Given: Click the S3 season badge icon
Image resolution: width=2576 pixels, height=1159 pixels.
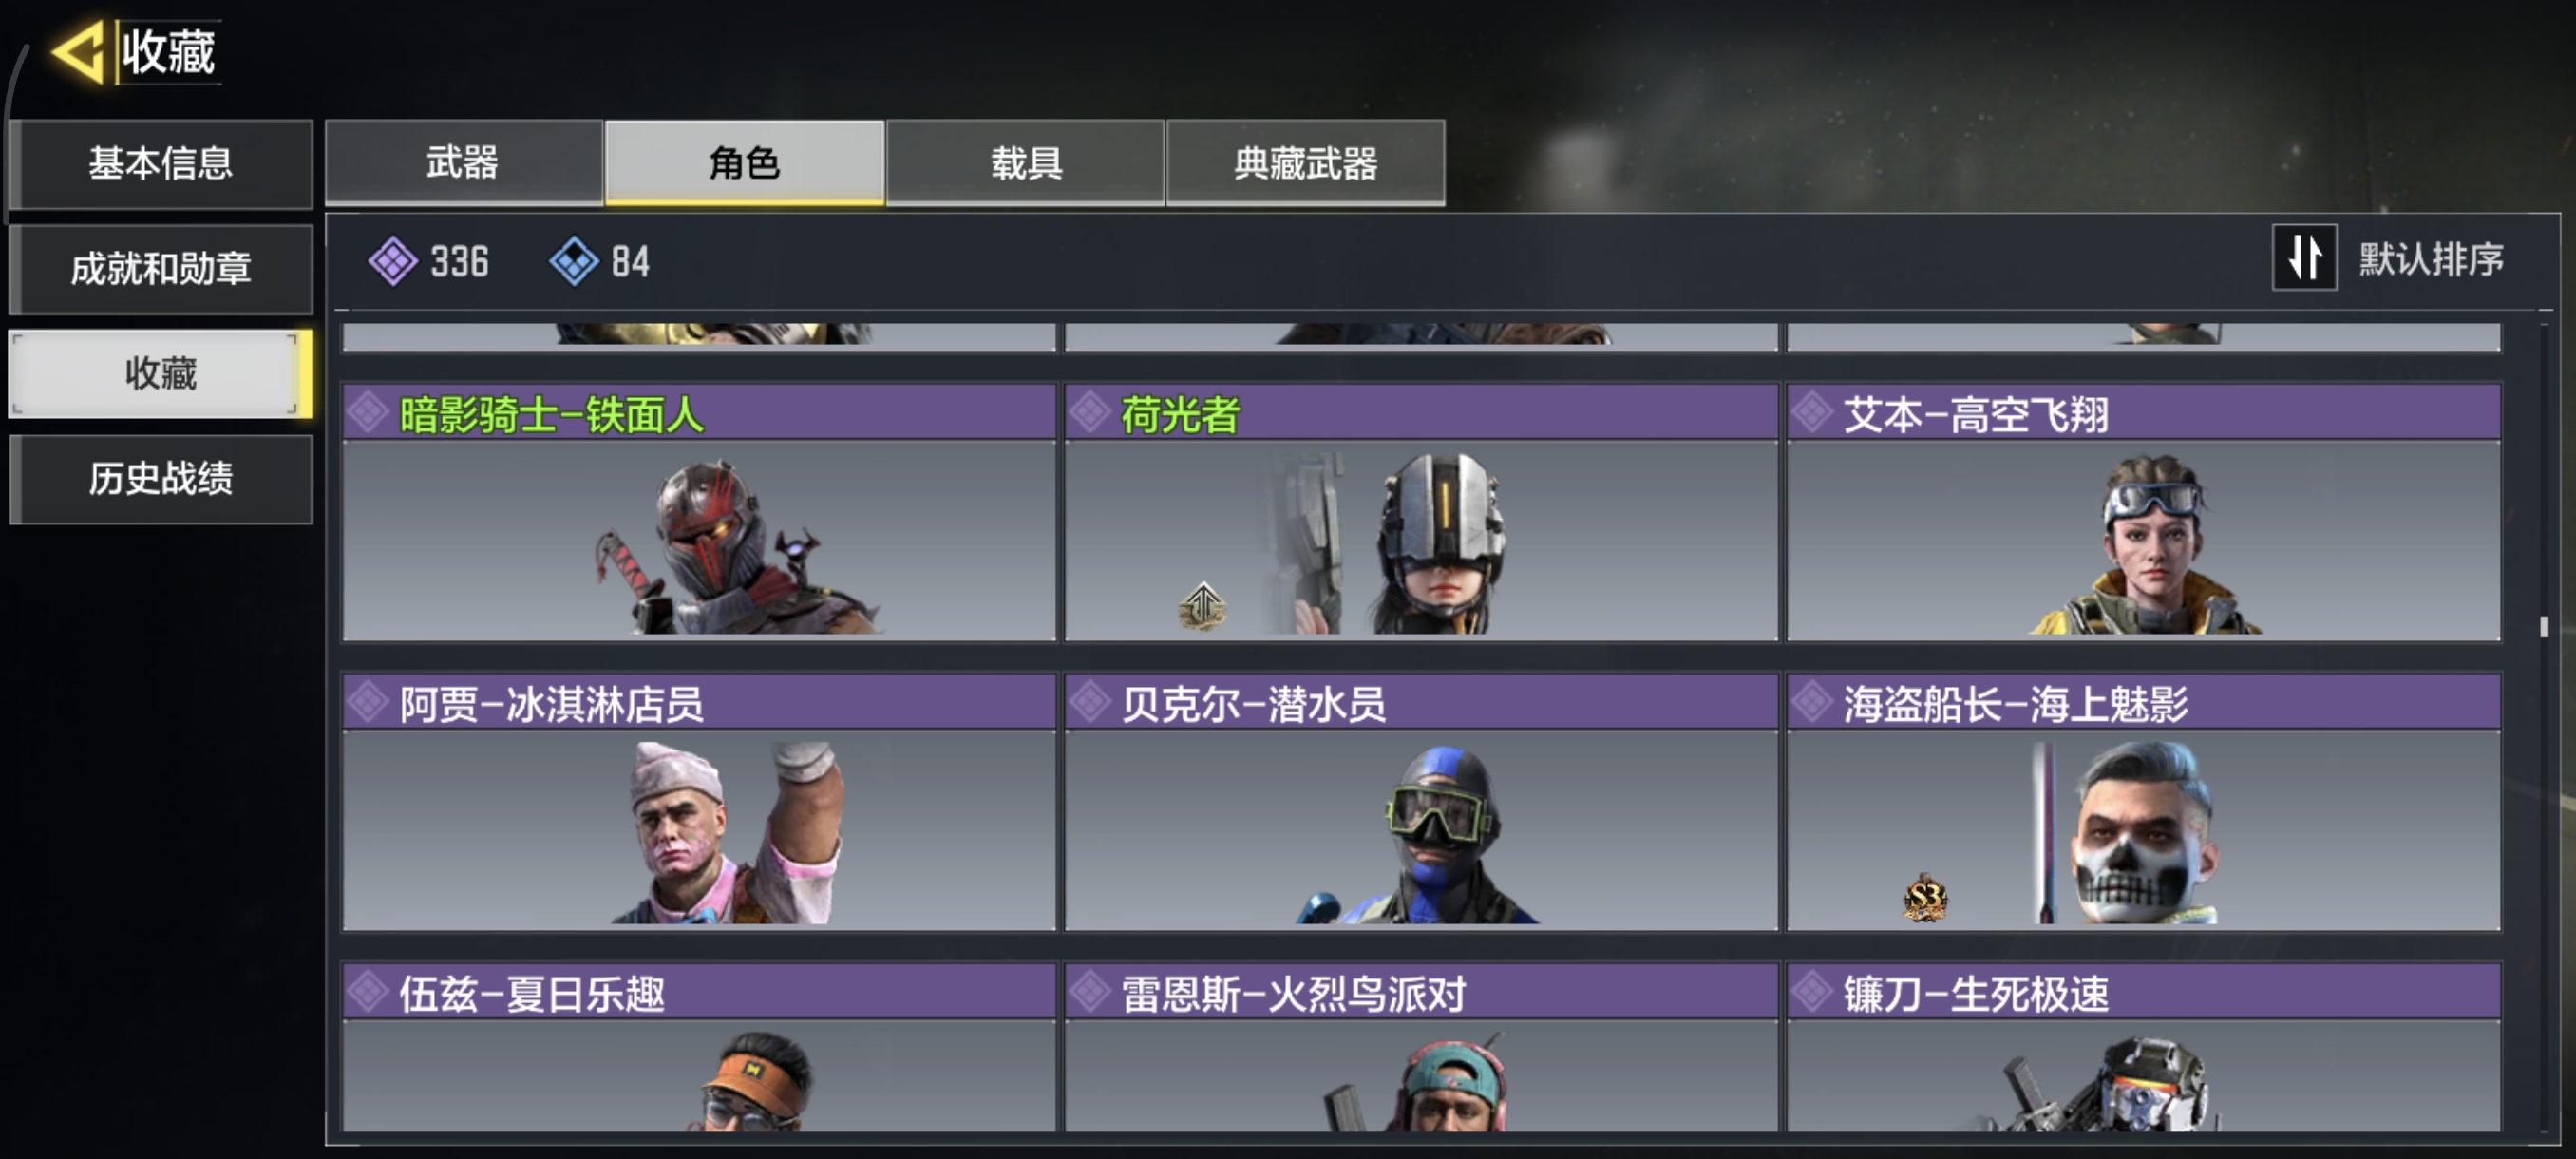Looking at the screenshot, I should coord(1924,898).
